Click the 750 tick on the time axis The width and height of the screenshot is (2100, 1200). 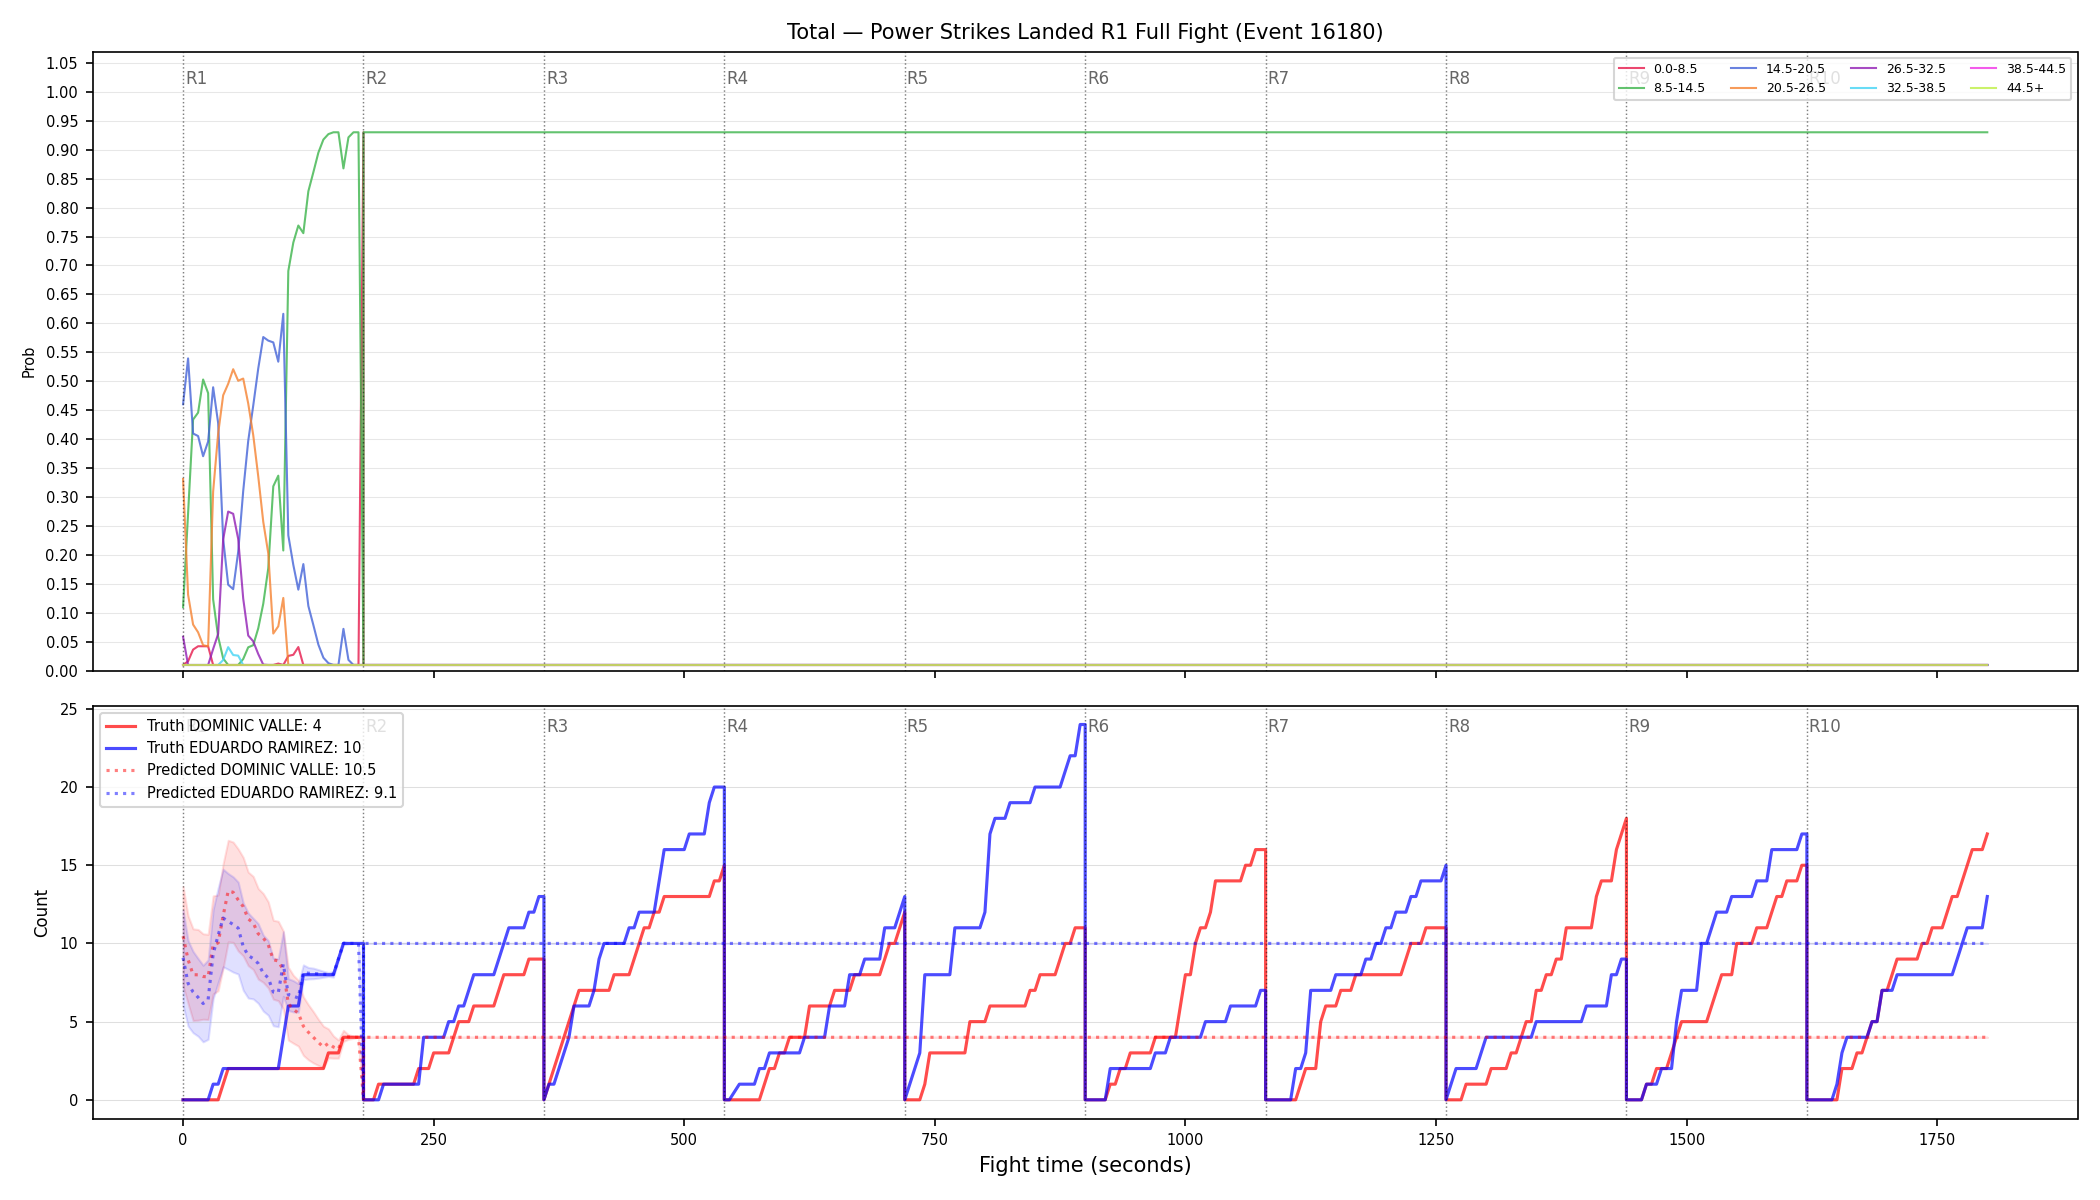pyautogui.click(x=935, y=1139)
